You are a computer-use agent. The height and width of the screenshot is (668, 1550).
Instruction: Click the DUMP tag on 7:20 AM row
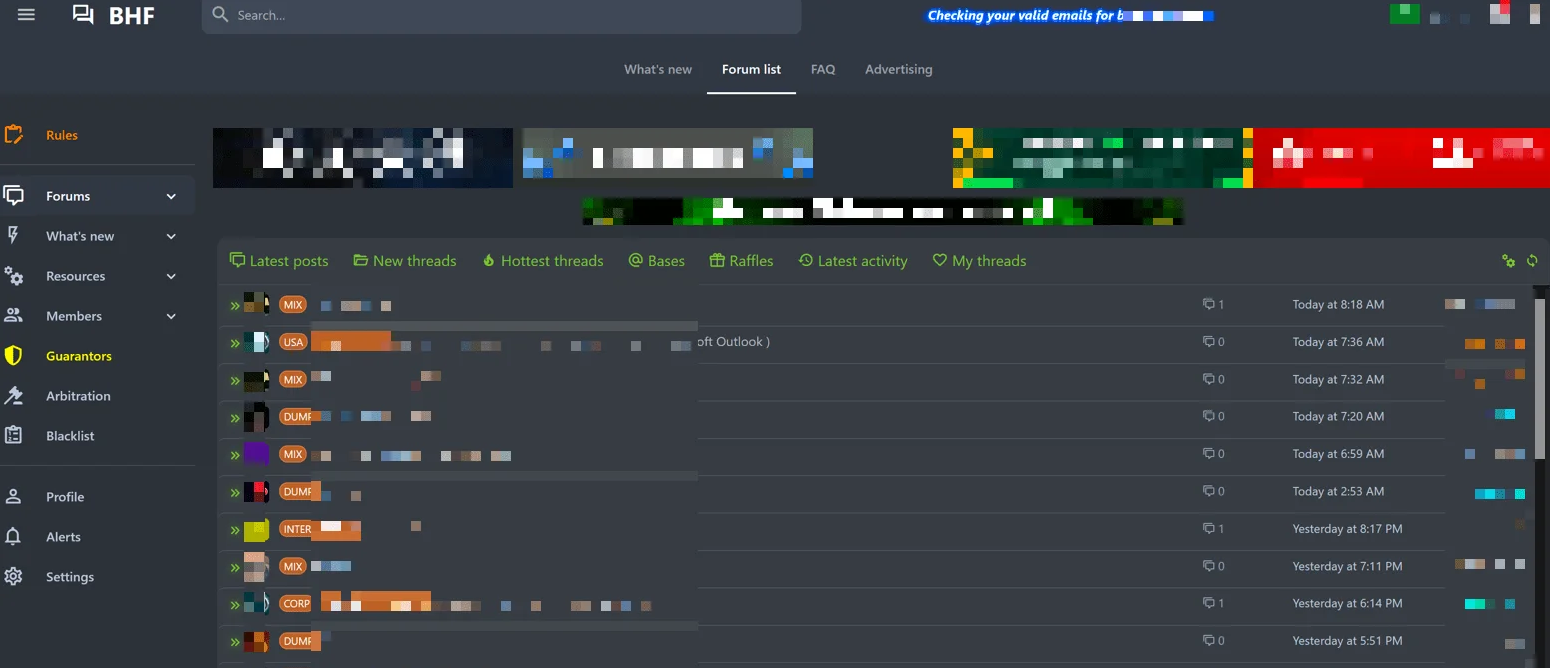[296, 416]
